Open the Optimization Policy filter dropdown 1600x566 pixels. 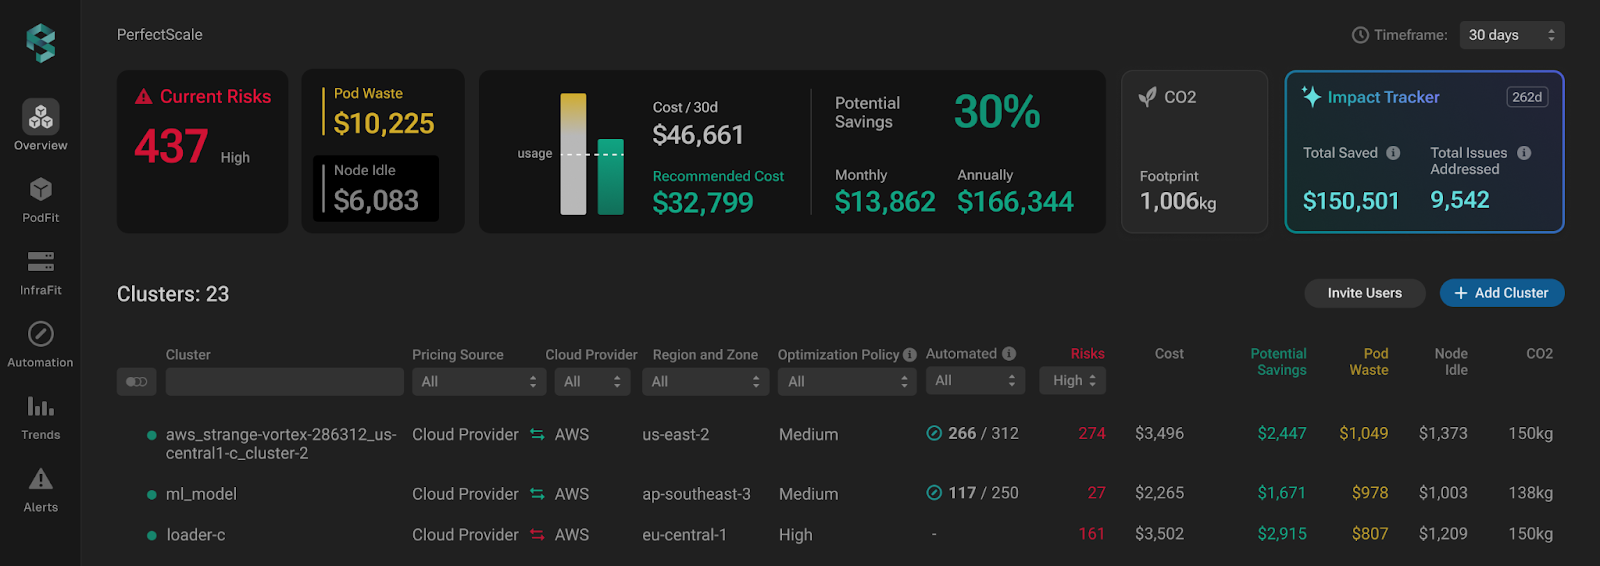click(x=847, y=382)
